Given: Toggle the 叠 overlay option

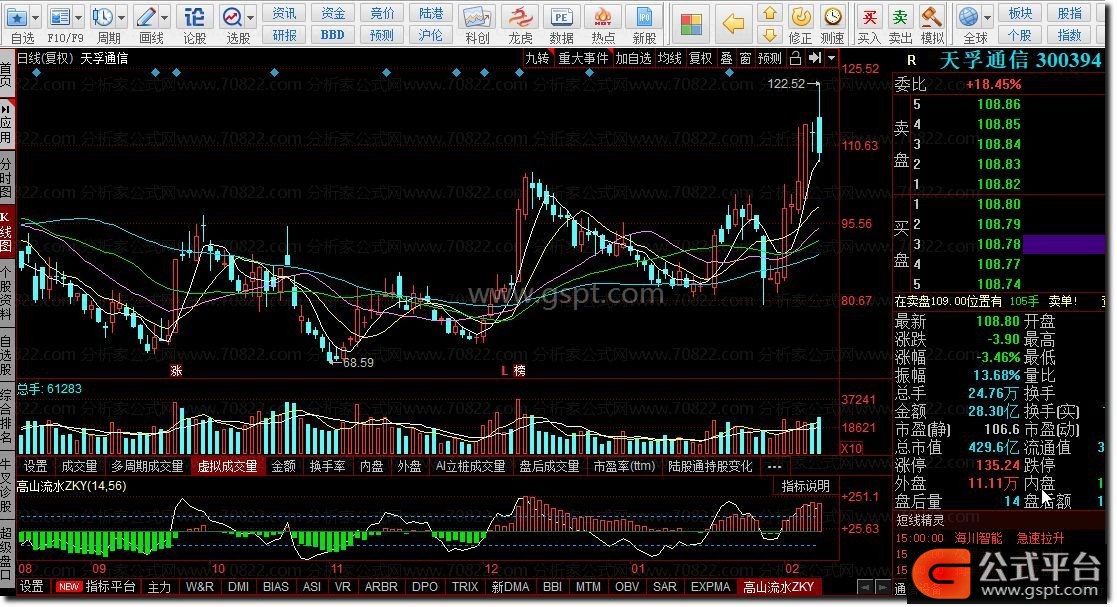Looking at the screenshot, I should coord(727,58).
